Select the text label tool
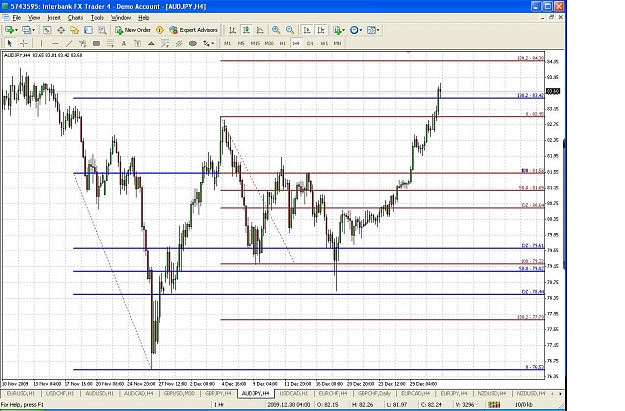Viewport: 625px width, 411px height. tap(138, 43)
